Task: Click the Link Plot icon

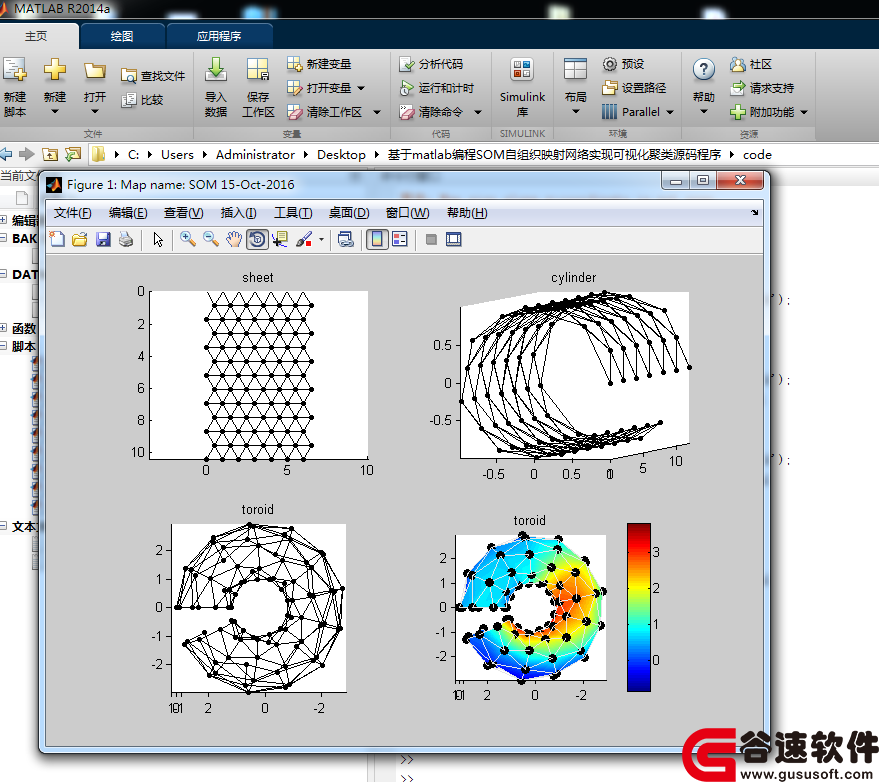Action: [346, 240]
